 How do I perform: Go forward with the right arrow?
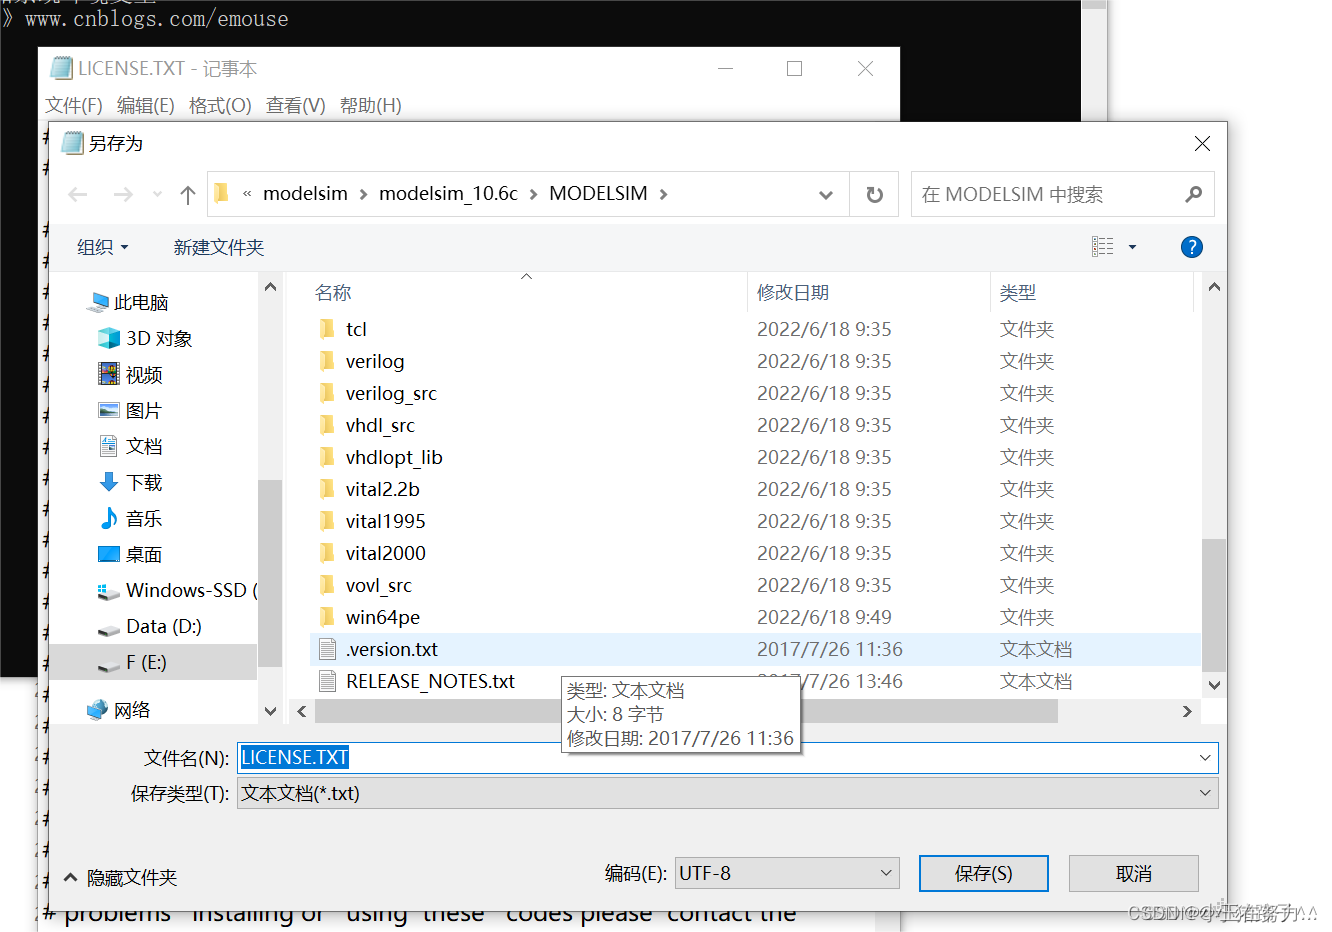click(122, 195)
